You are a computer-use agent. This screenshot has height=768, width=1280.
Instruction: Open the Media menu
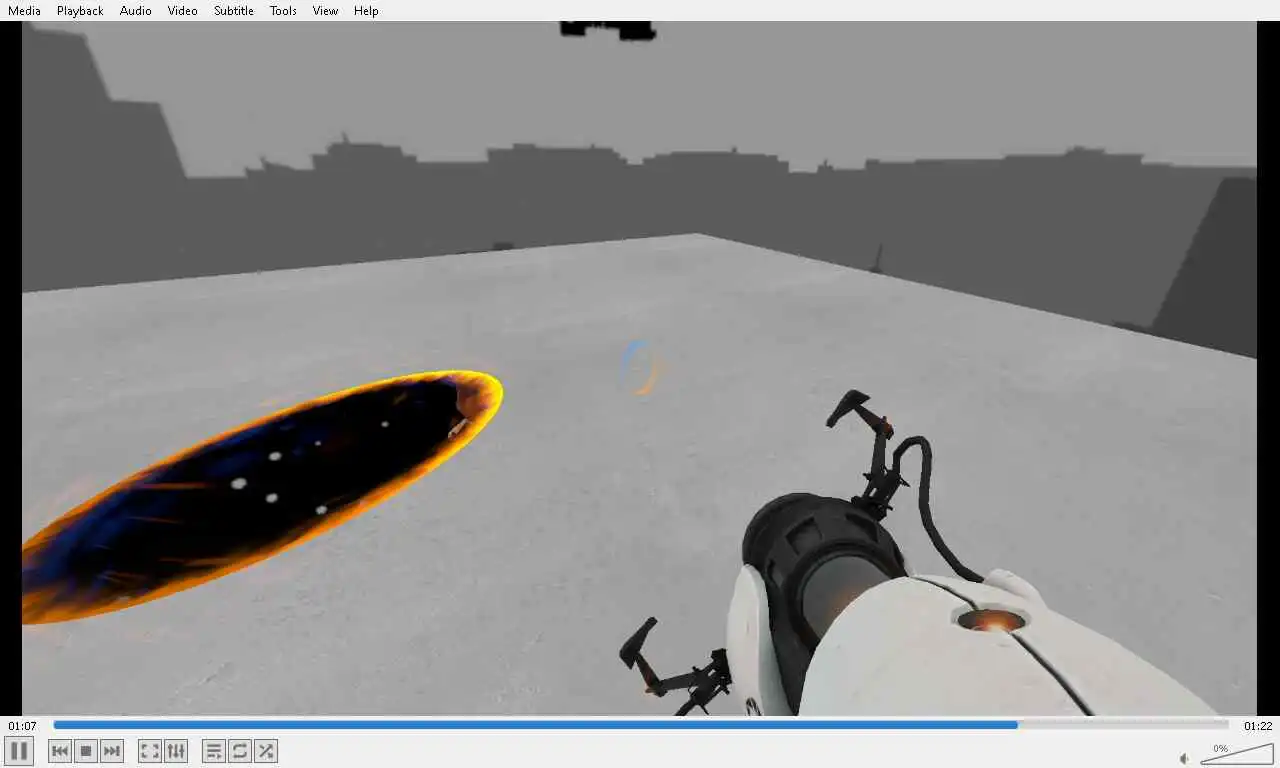point(24,11)
